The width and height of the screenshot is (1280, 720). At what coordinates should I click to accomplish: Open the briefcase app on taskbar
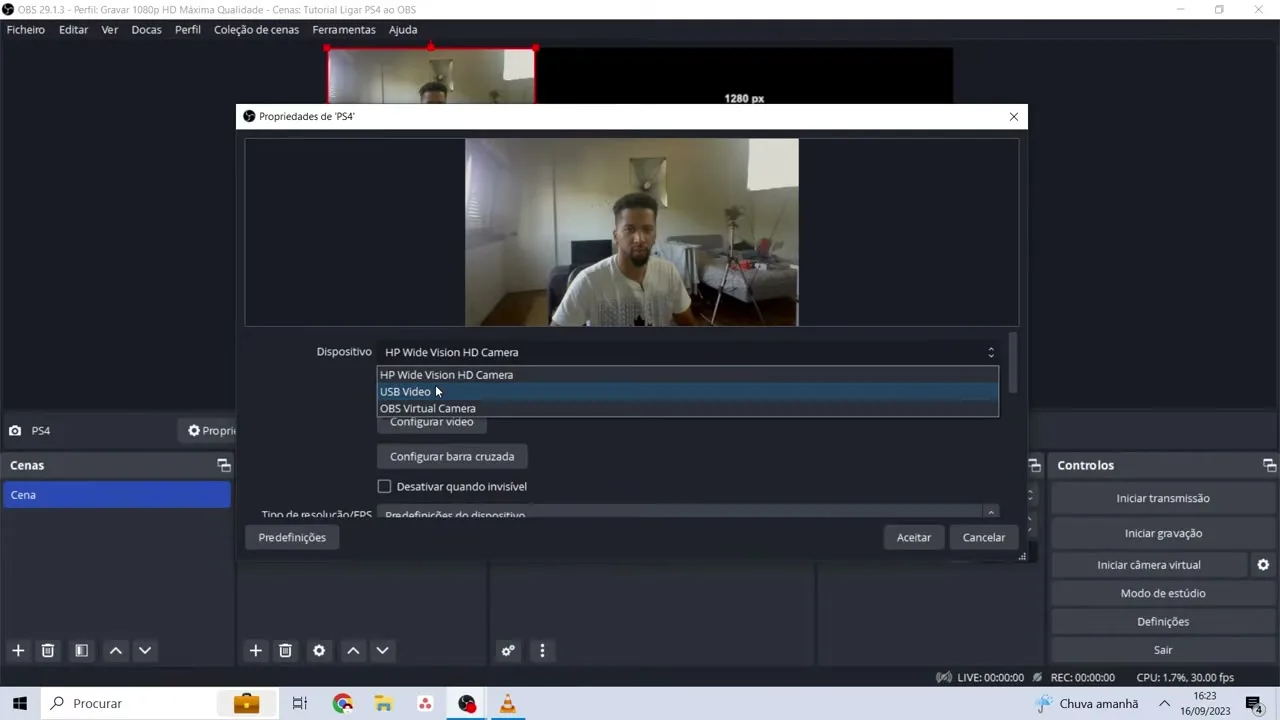click(x=246, y=703)
